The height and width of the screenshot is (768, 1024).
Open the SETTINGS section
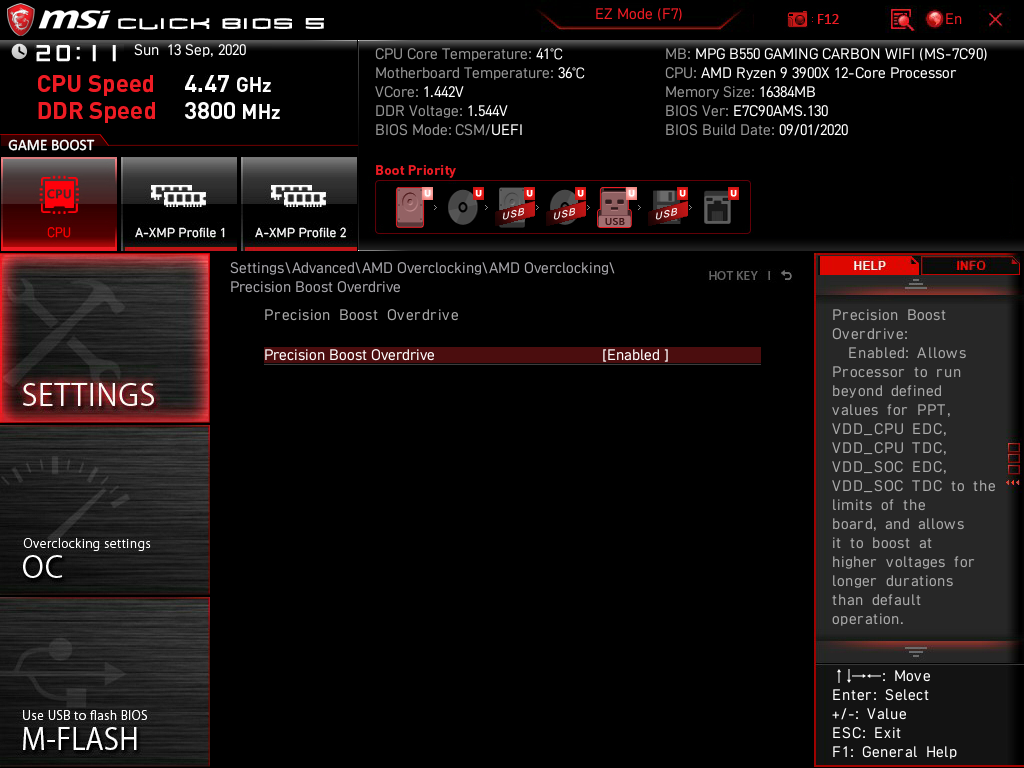[105, 338]
